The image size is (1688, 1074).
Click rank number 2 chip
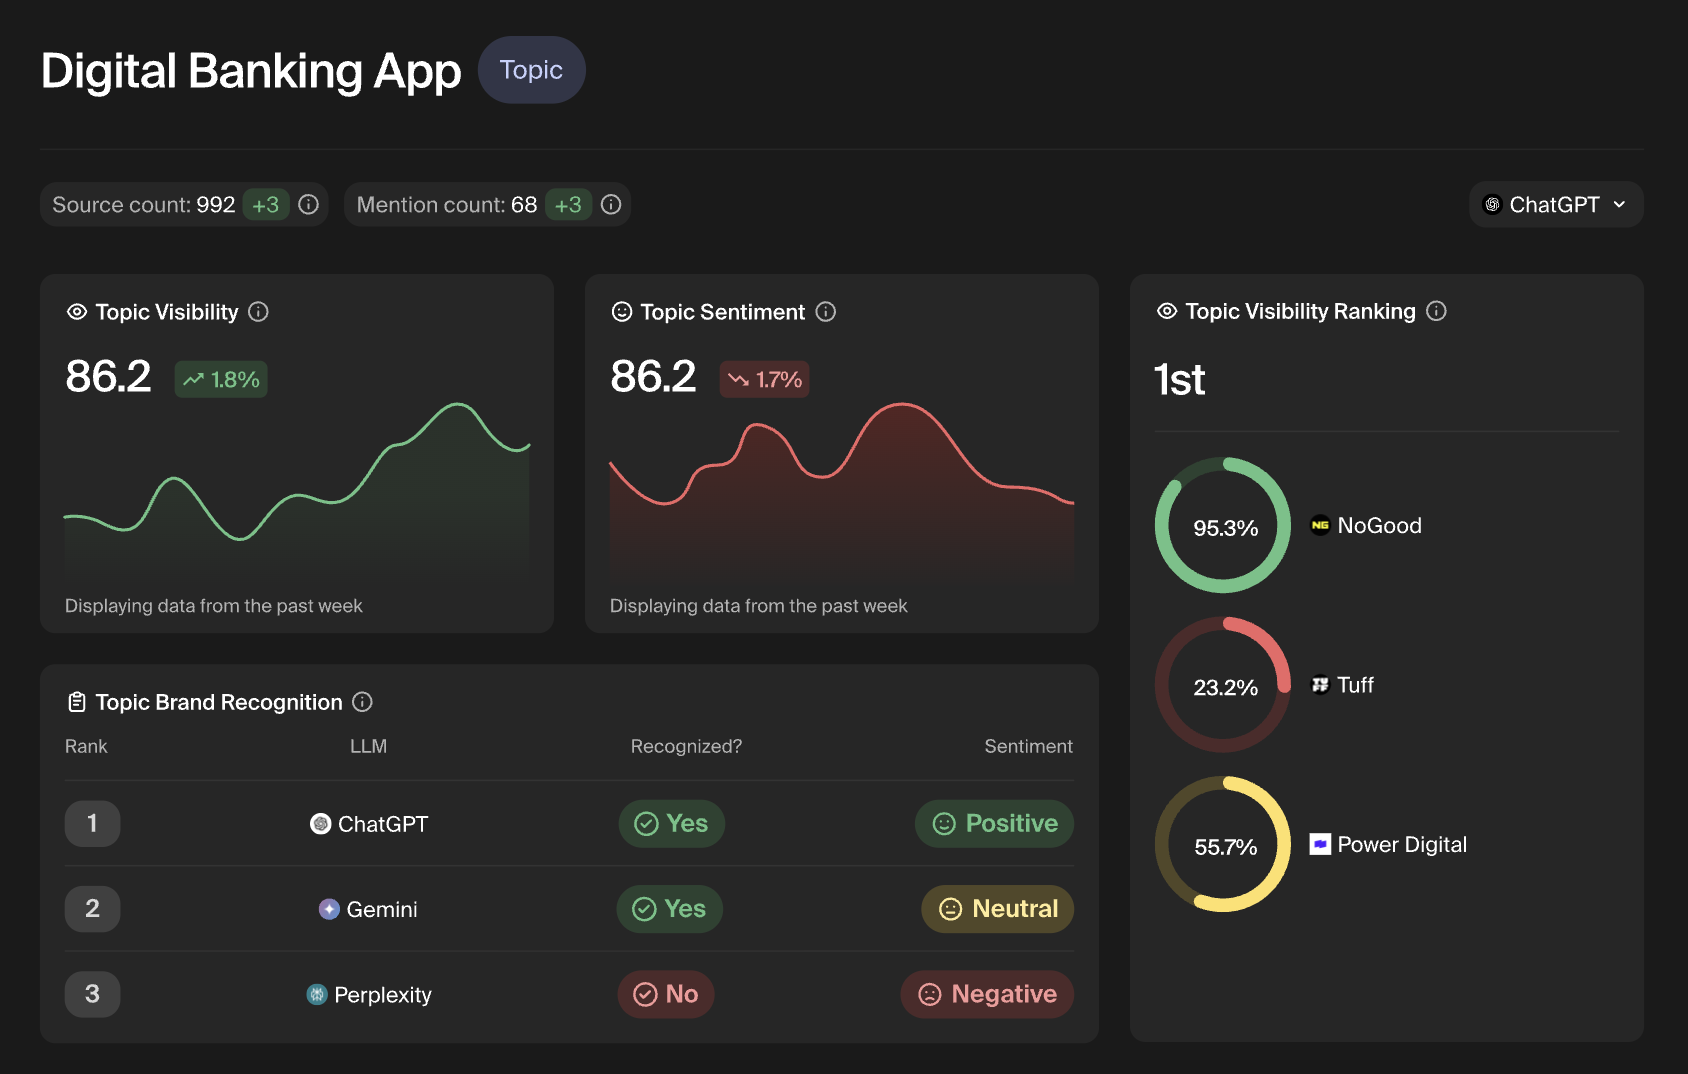pos(92,909)
